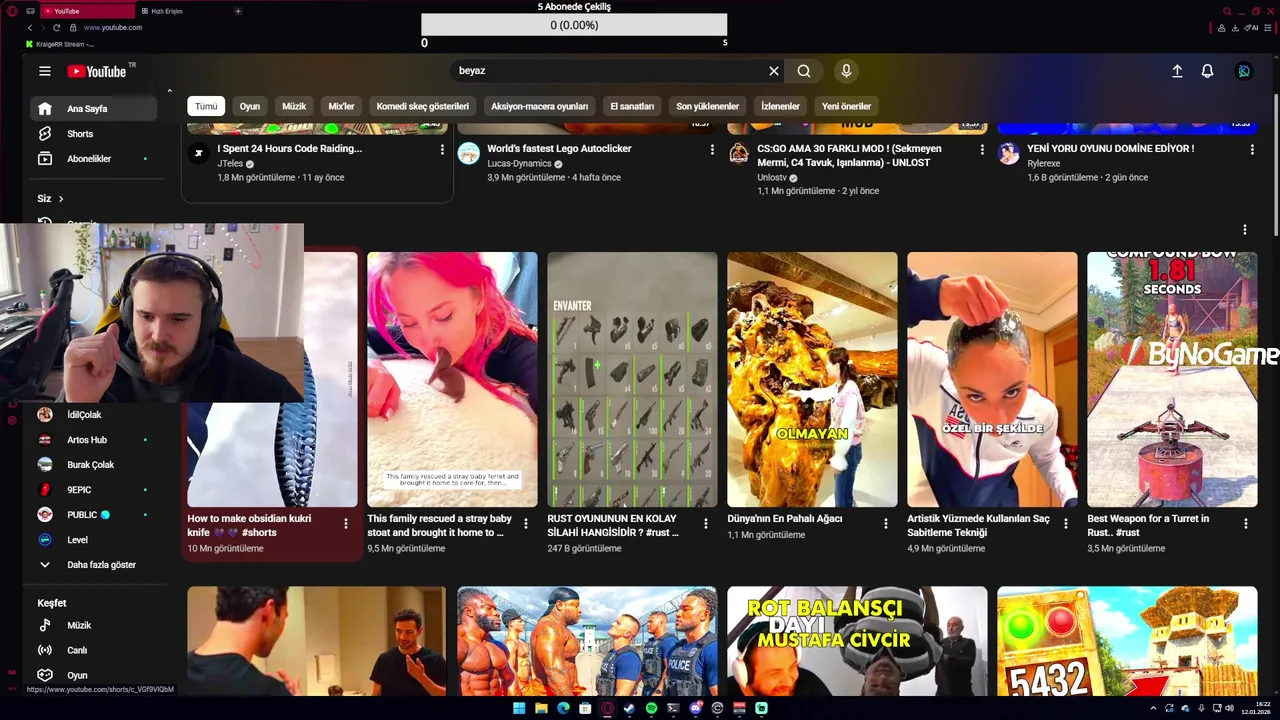This screenshot has height=720, width=1280.
Task: Open Shorts shelf options menu
Action: click(x=1245, y=229)
